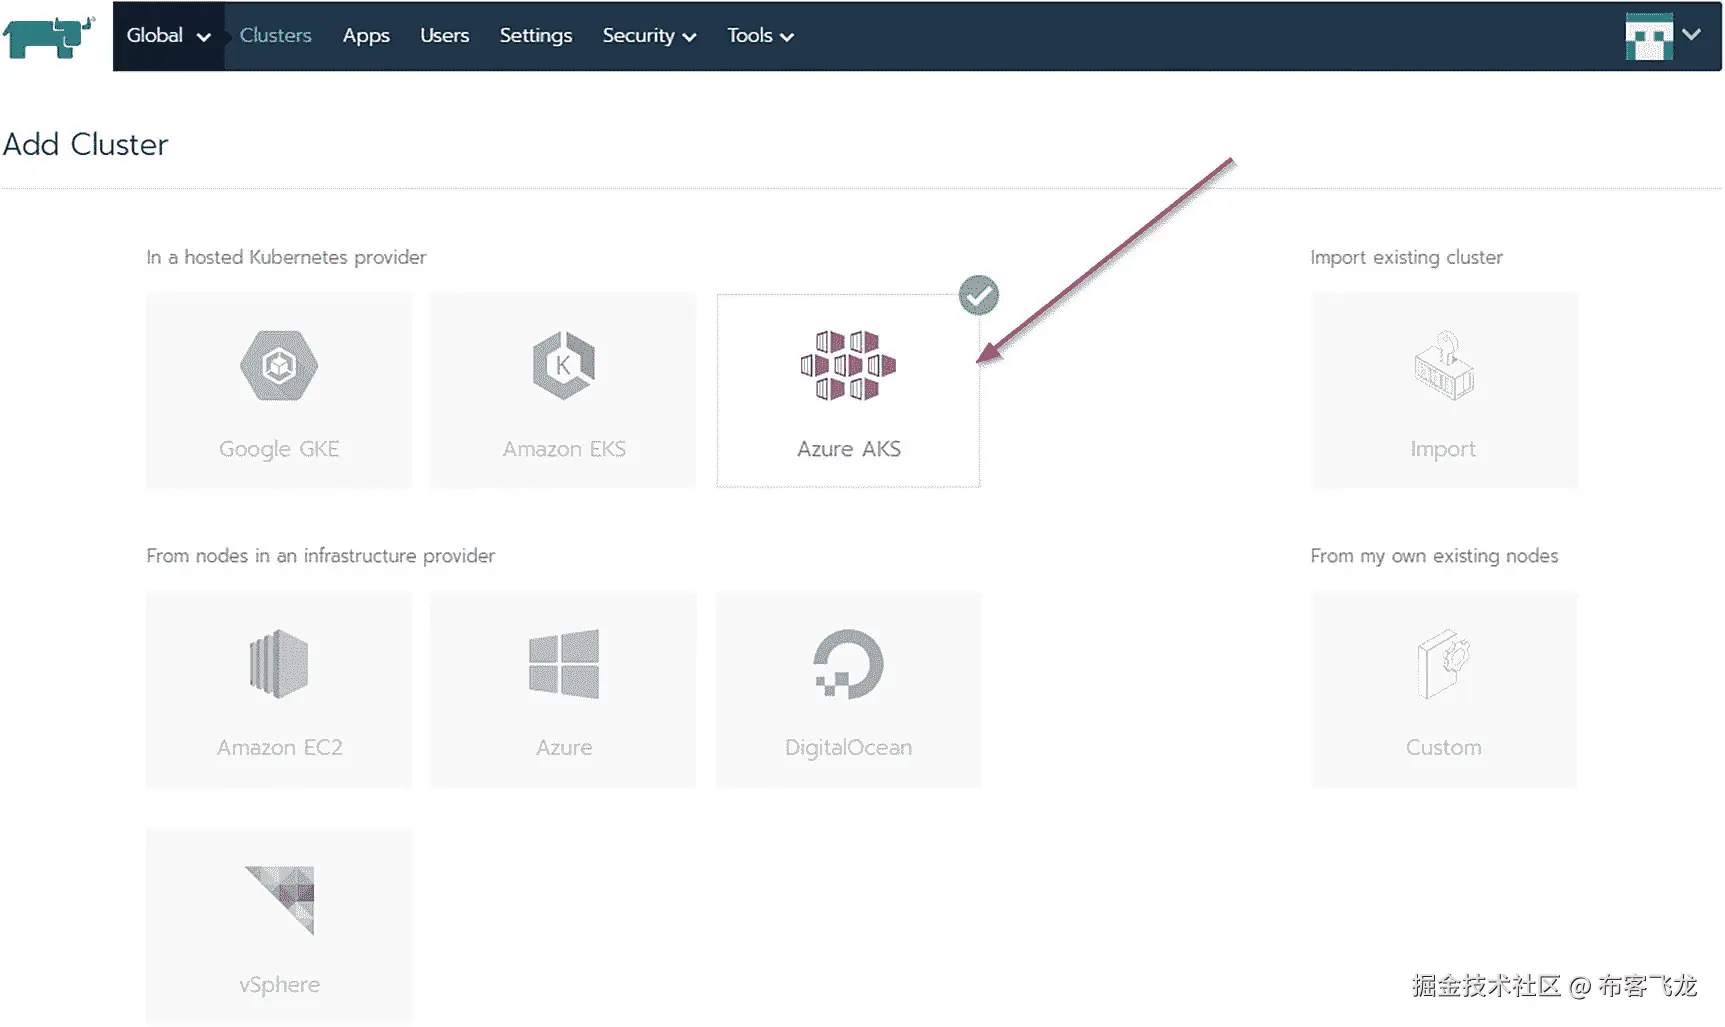Click the Azure AKS label
This screenshot has width=1725, height=1027.
[x=849, y=449]
